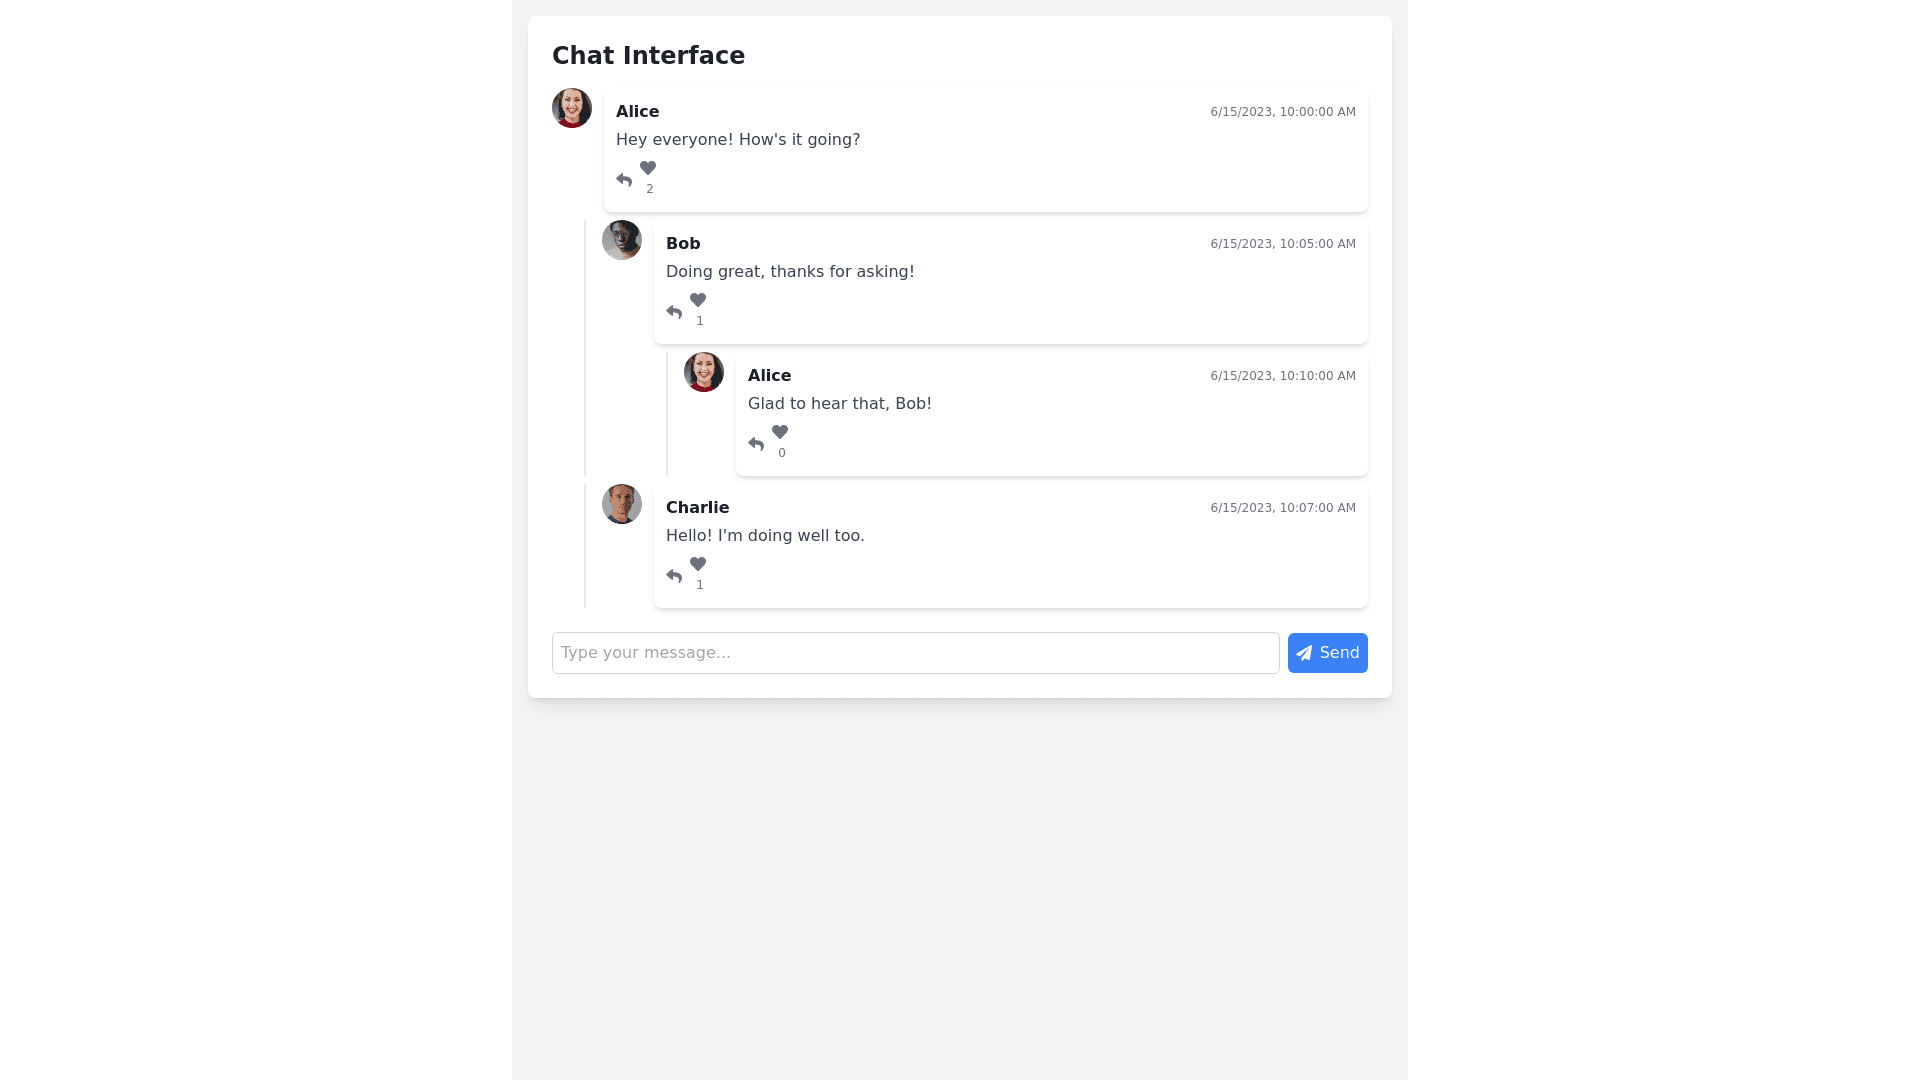Image resolution: width=1920 pixels, height=1080 pixels.
Task: Click Bob's name in the thread
Action: point(683,244)
